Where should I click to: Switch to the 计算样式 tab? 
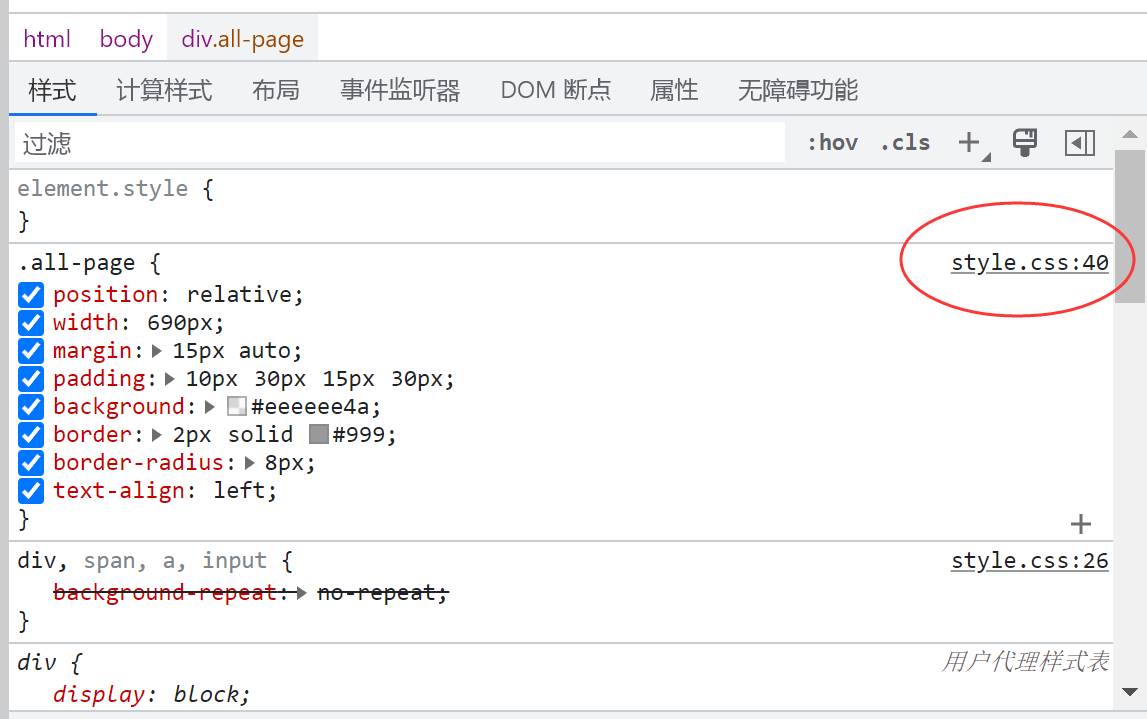164,91
